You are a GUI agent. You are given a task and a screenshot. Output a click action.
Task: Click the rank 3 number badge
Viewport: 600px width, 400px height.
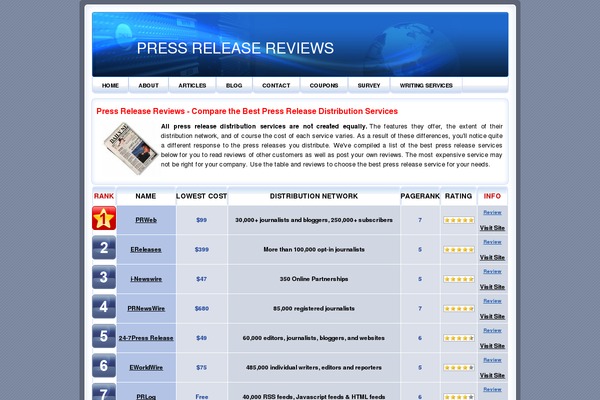point(104,277)
